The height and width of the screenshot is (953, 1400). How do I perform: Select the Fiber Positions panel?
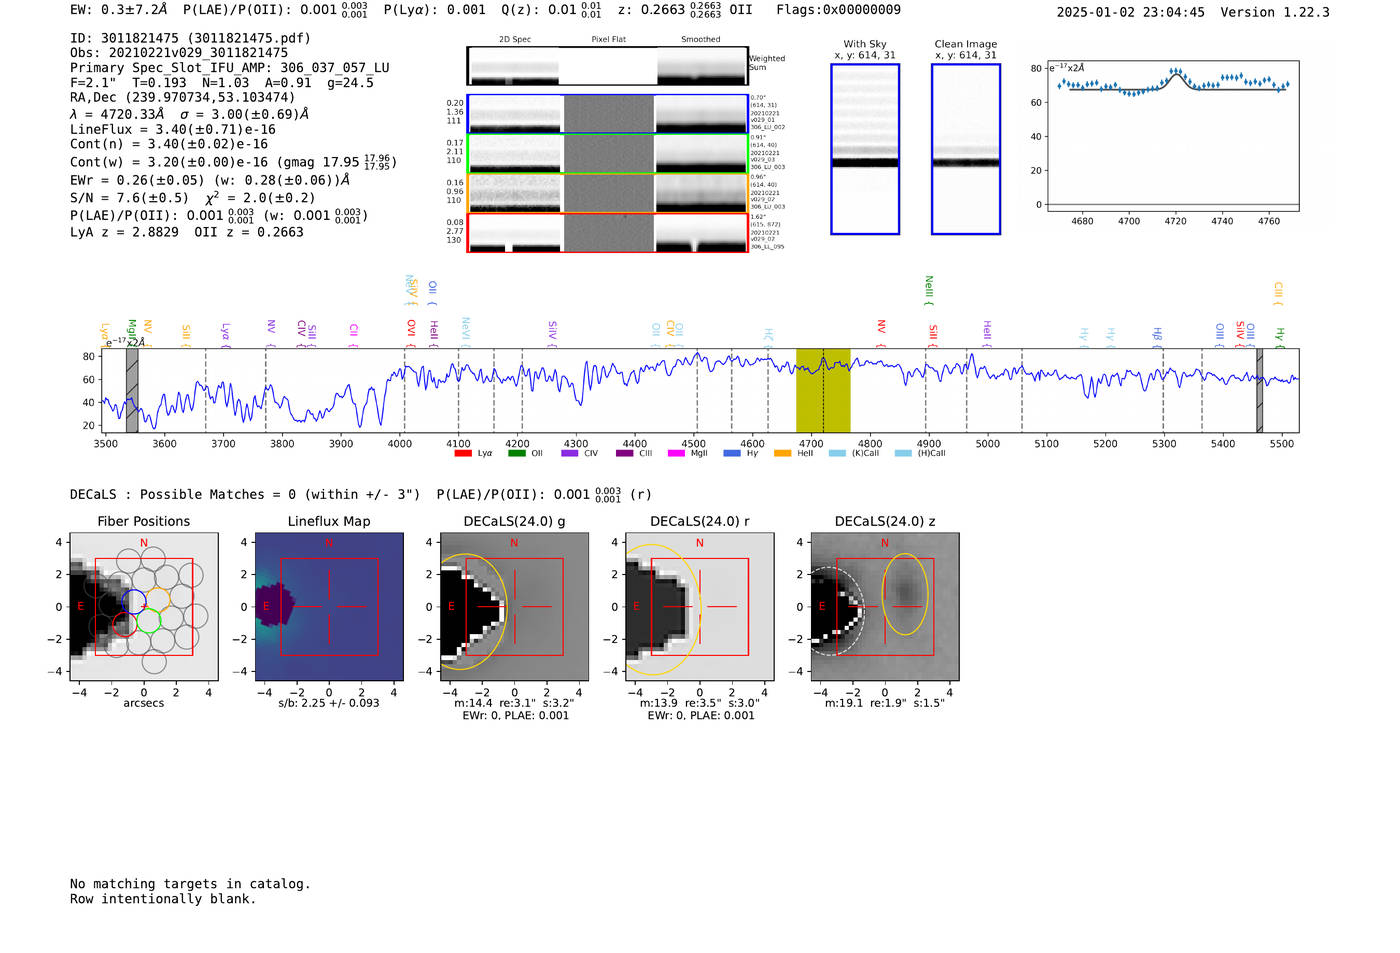tap(144, 606)
